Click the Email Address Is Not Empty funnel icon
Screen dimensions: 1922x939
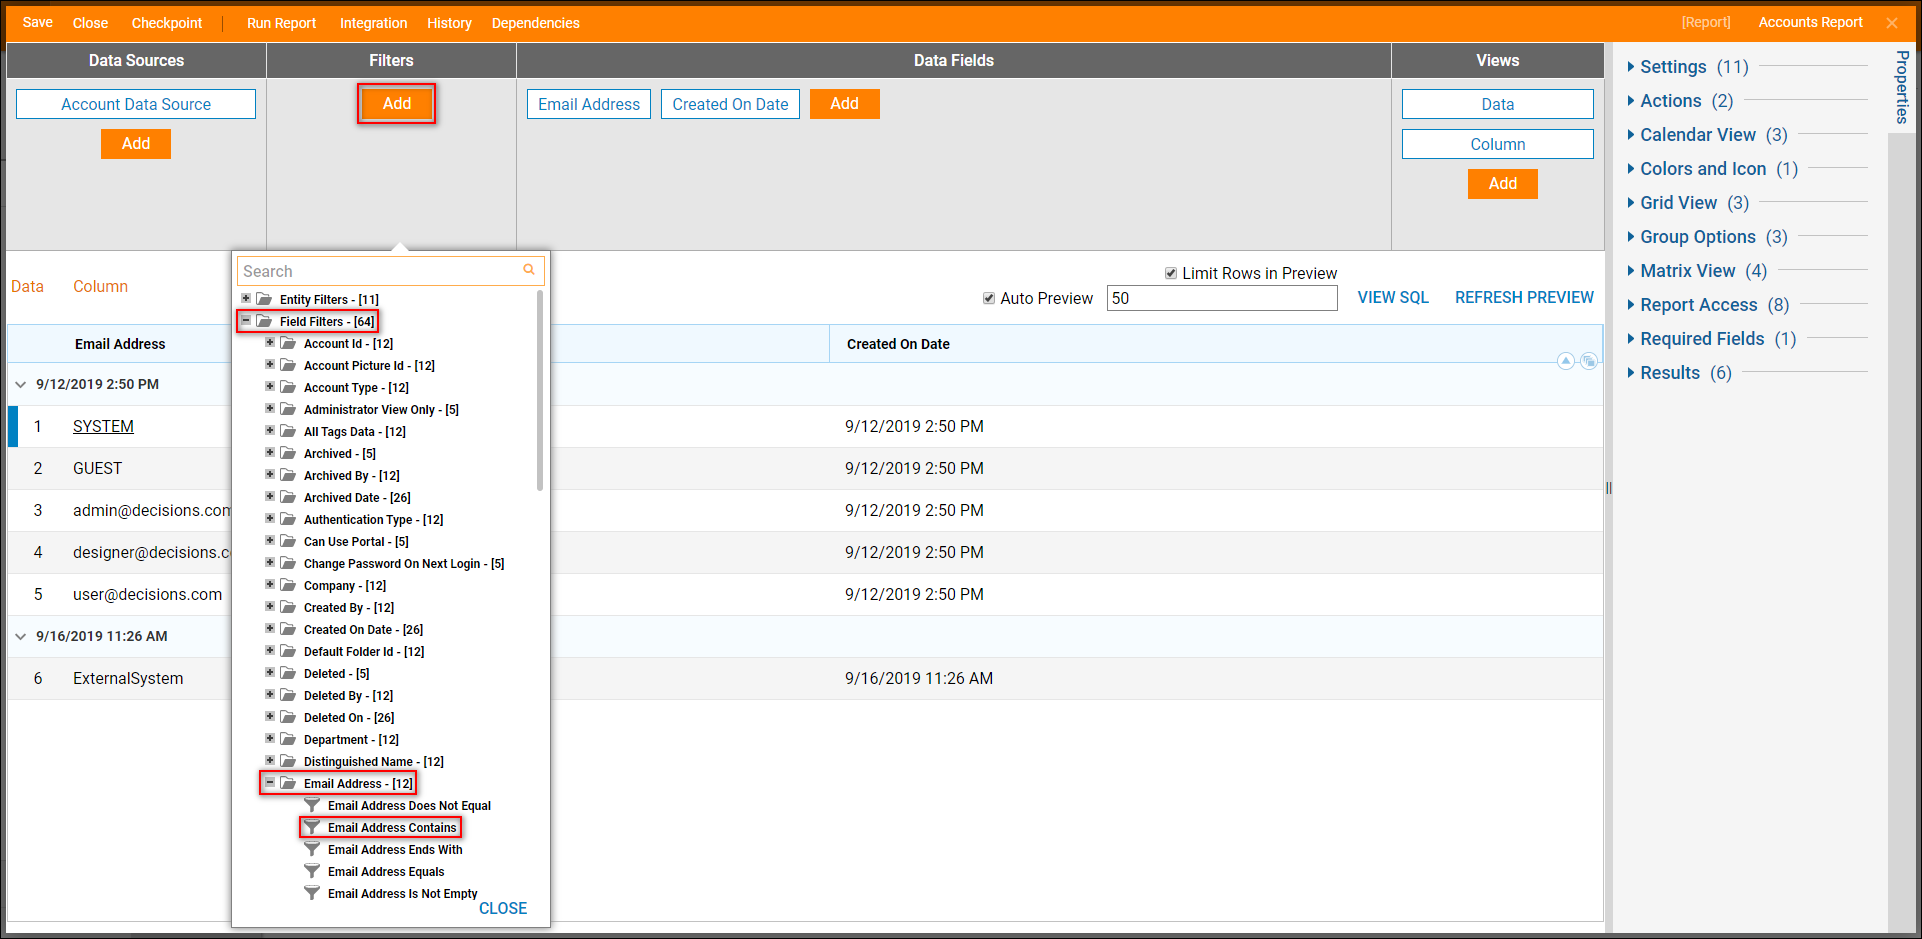pos(312,893)
